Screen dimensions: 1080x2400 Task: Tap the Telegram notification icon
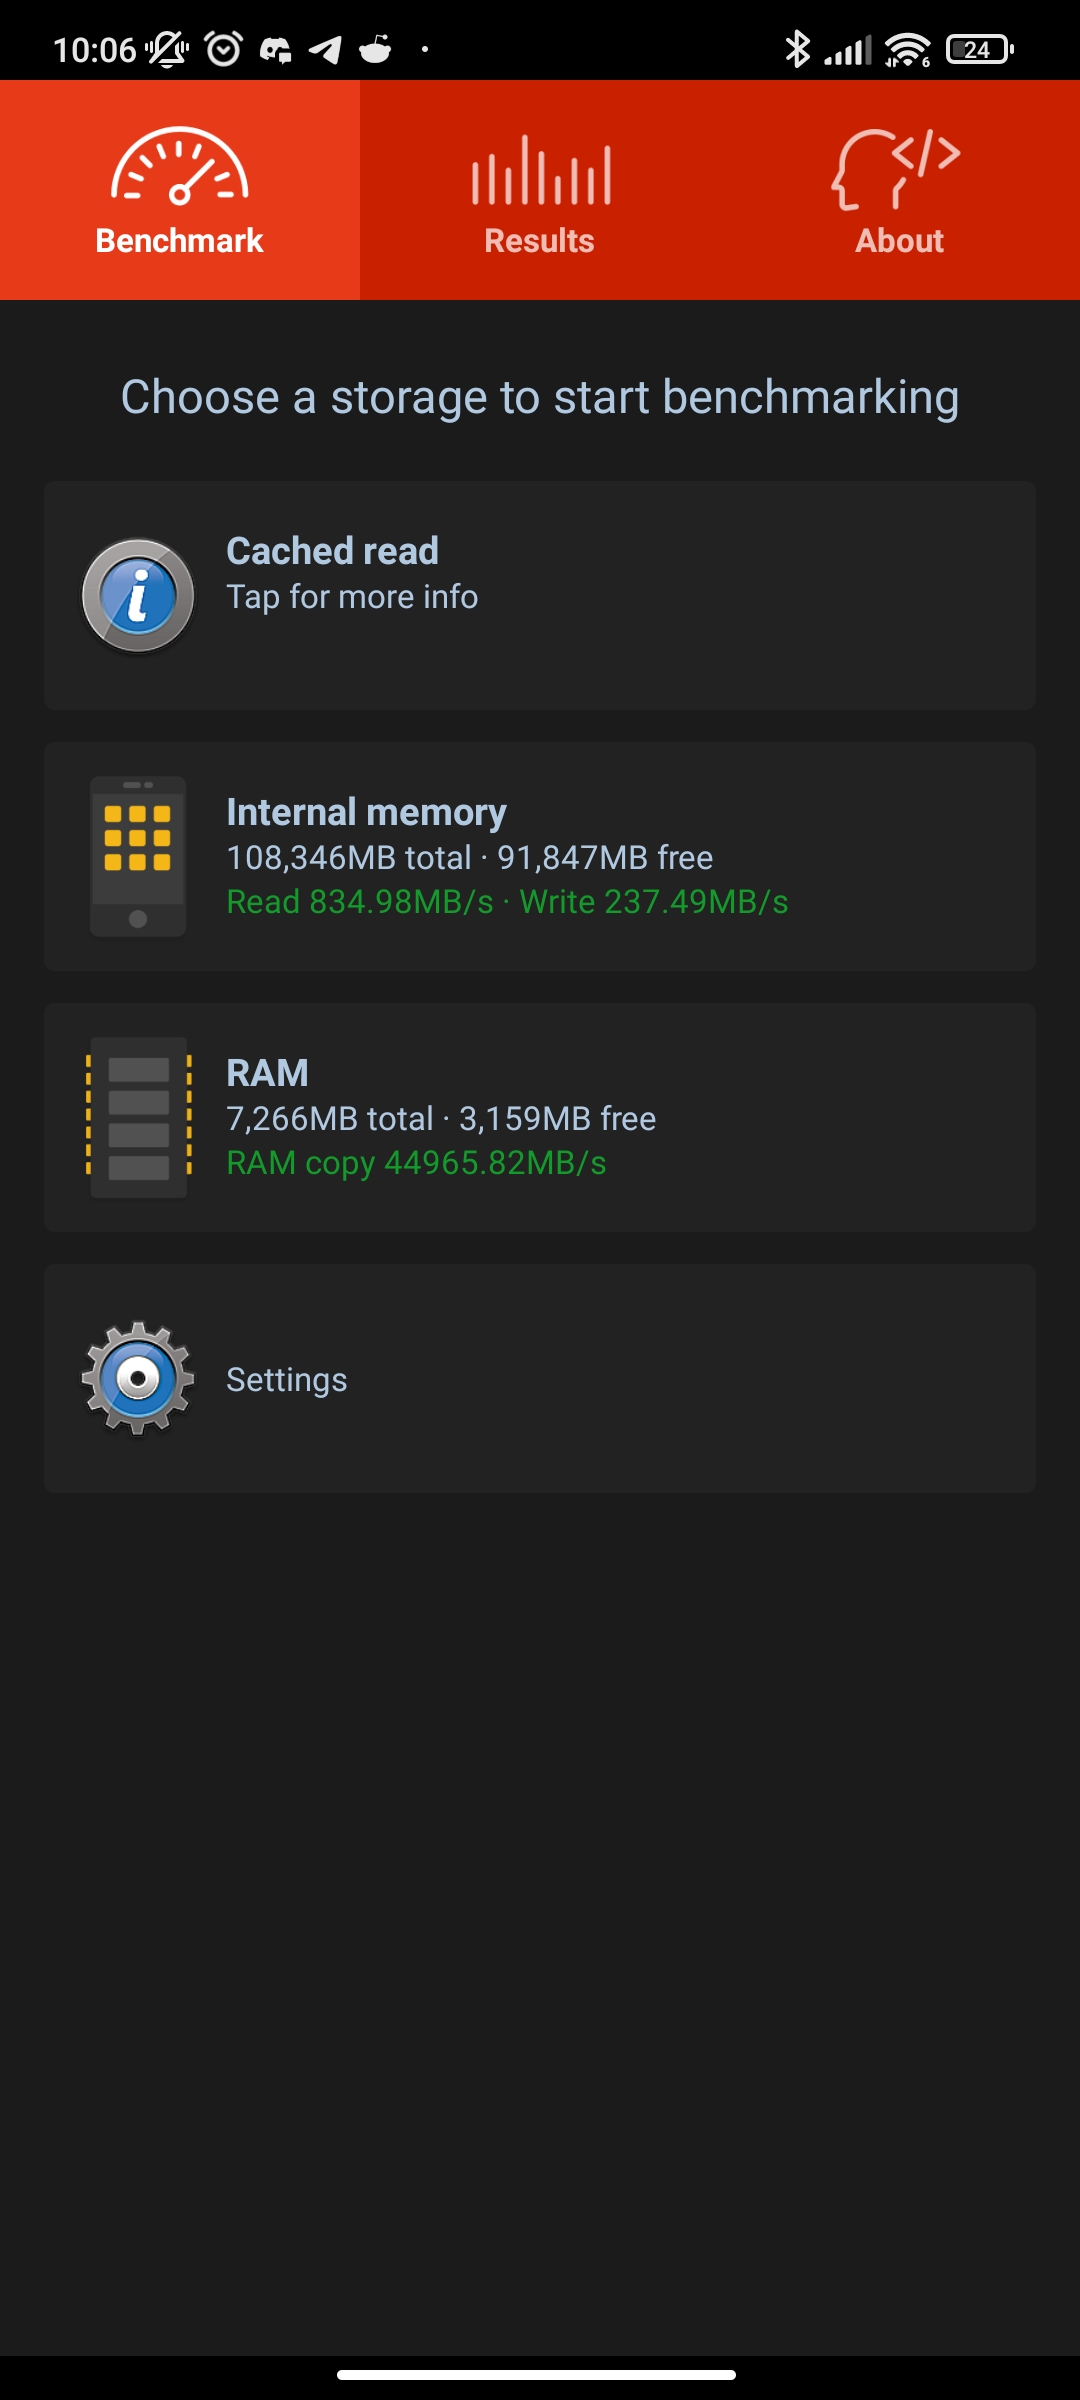325,49
